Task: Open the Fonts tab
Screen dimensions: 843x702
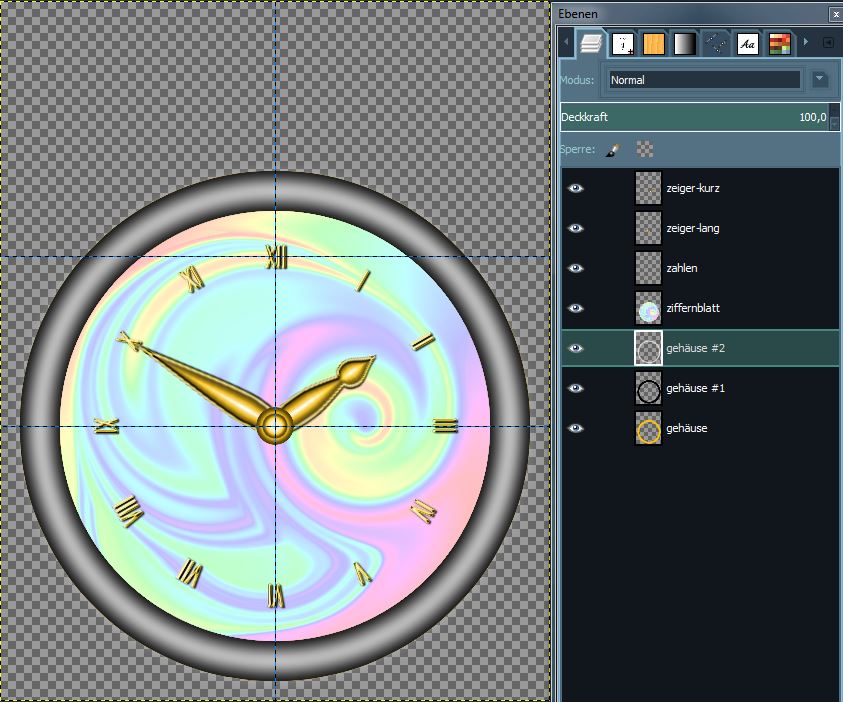Action: coord(747,44)
